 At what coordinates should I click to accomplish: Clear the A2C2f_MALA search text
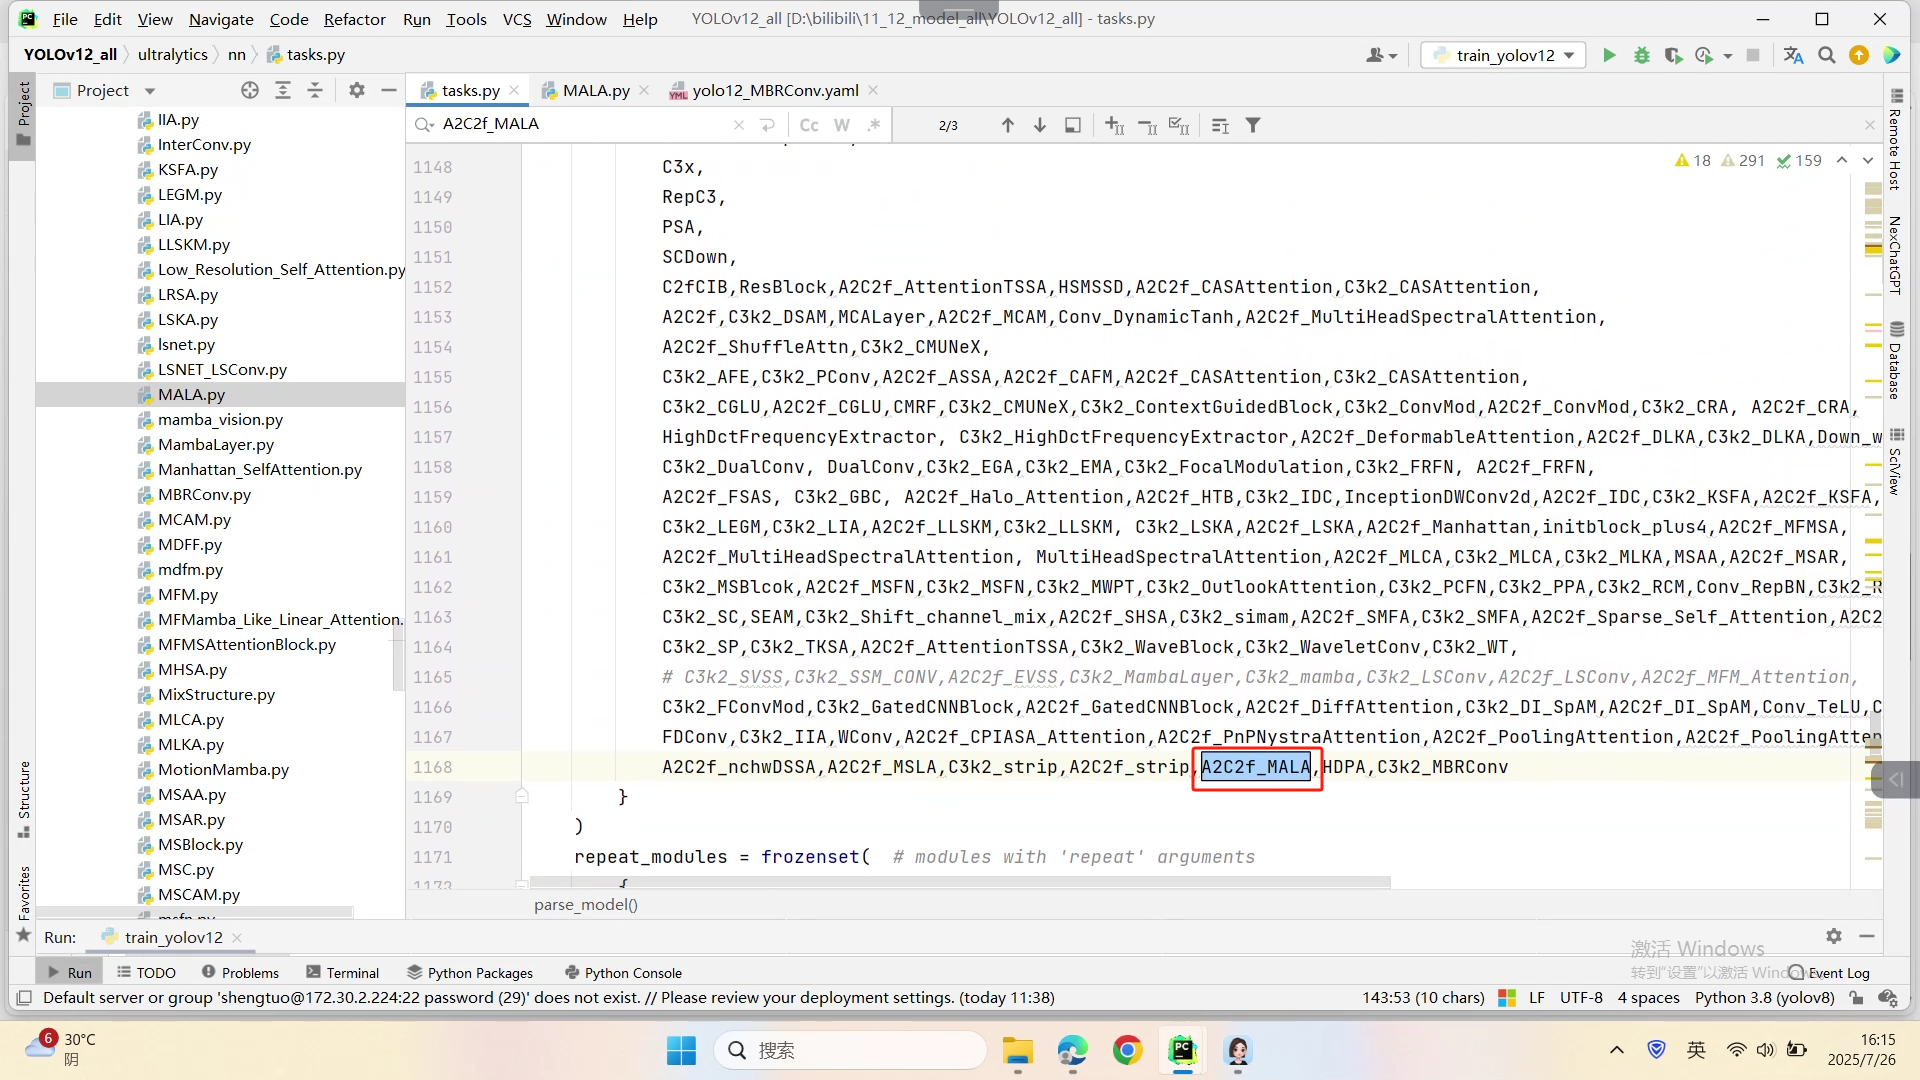click(x=739, y=125)
